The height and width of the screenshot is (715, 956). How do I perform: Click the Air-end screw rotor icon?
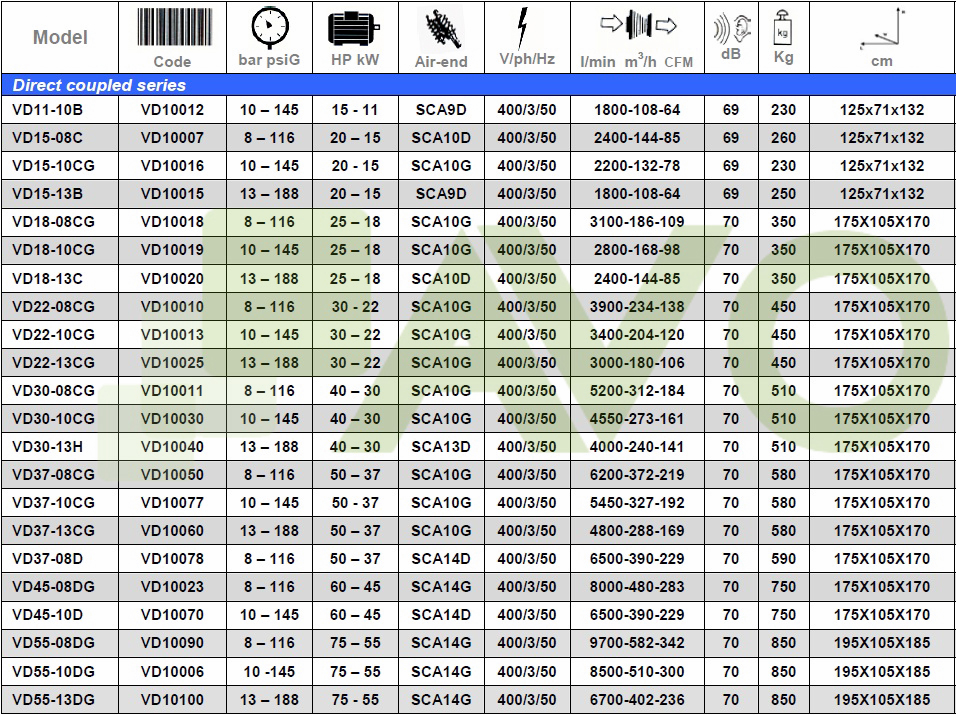coord(441,30)
